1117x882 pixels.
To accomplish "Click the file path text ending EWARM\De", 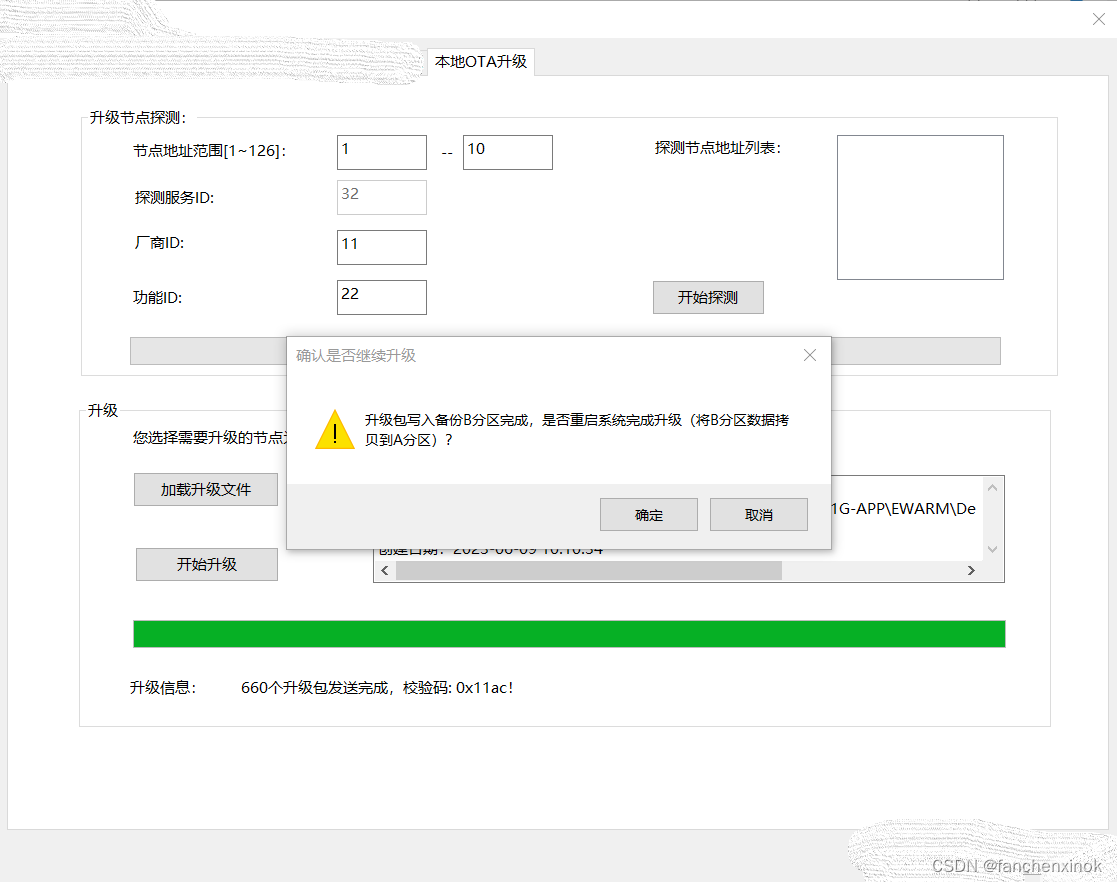I will pyautogui.click(x=903, y=509).
